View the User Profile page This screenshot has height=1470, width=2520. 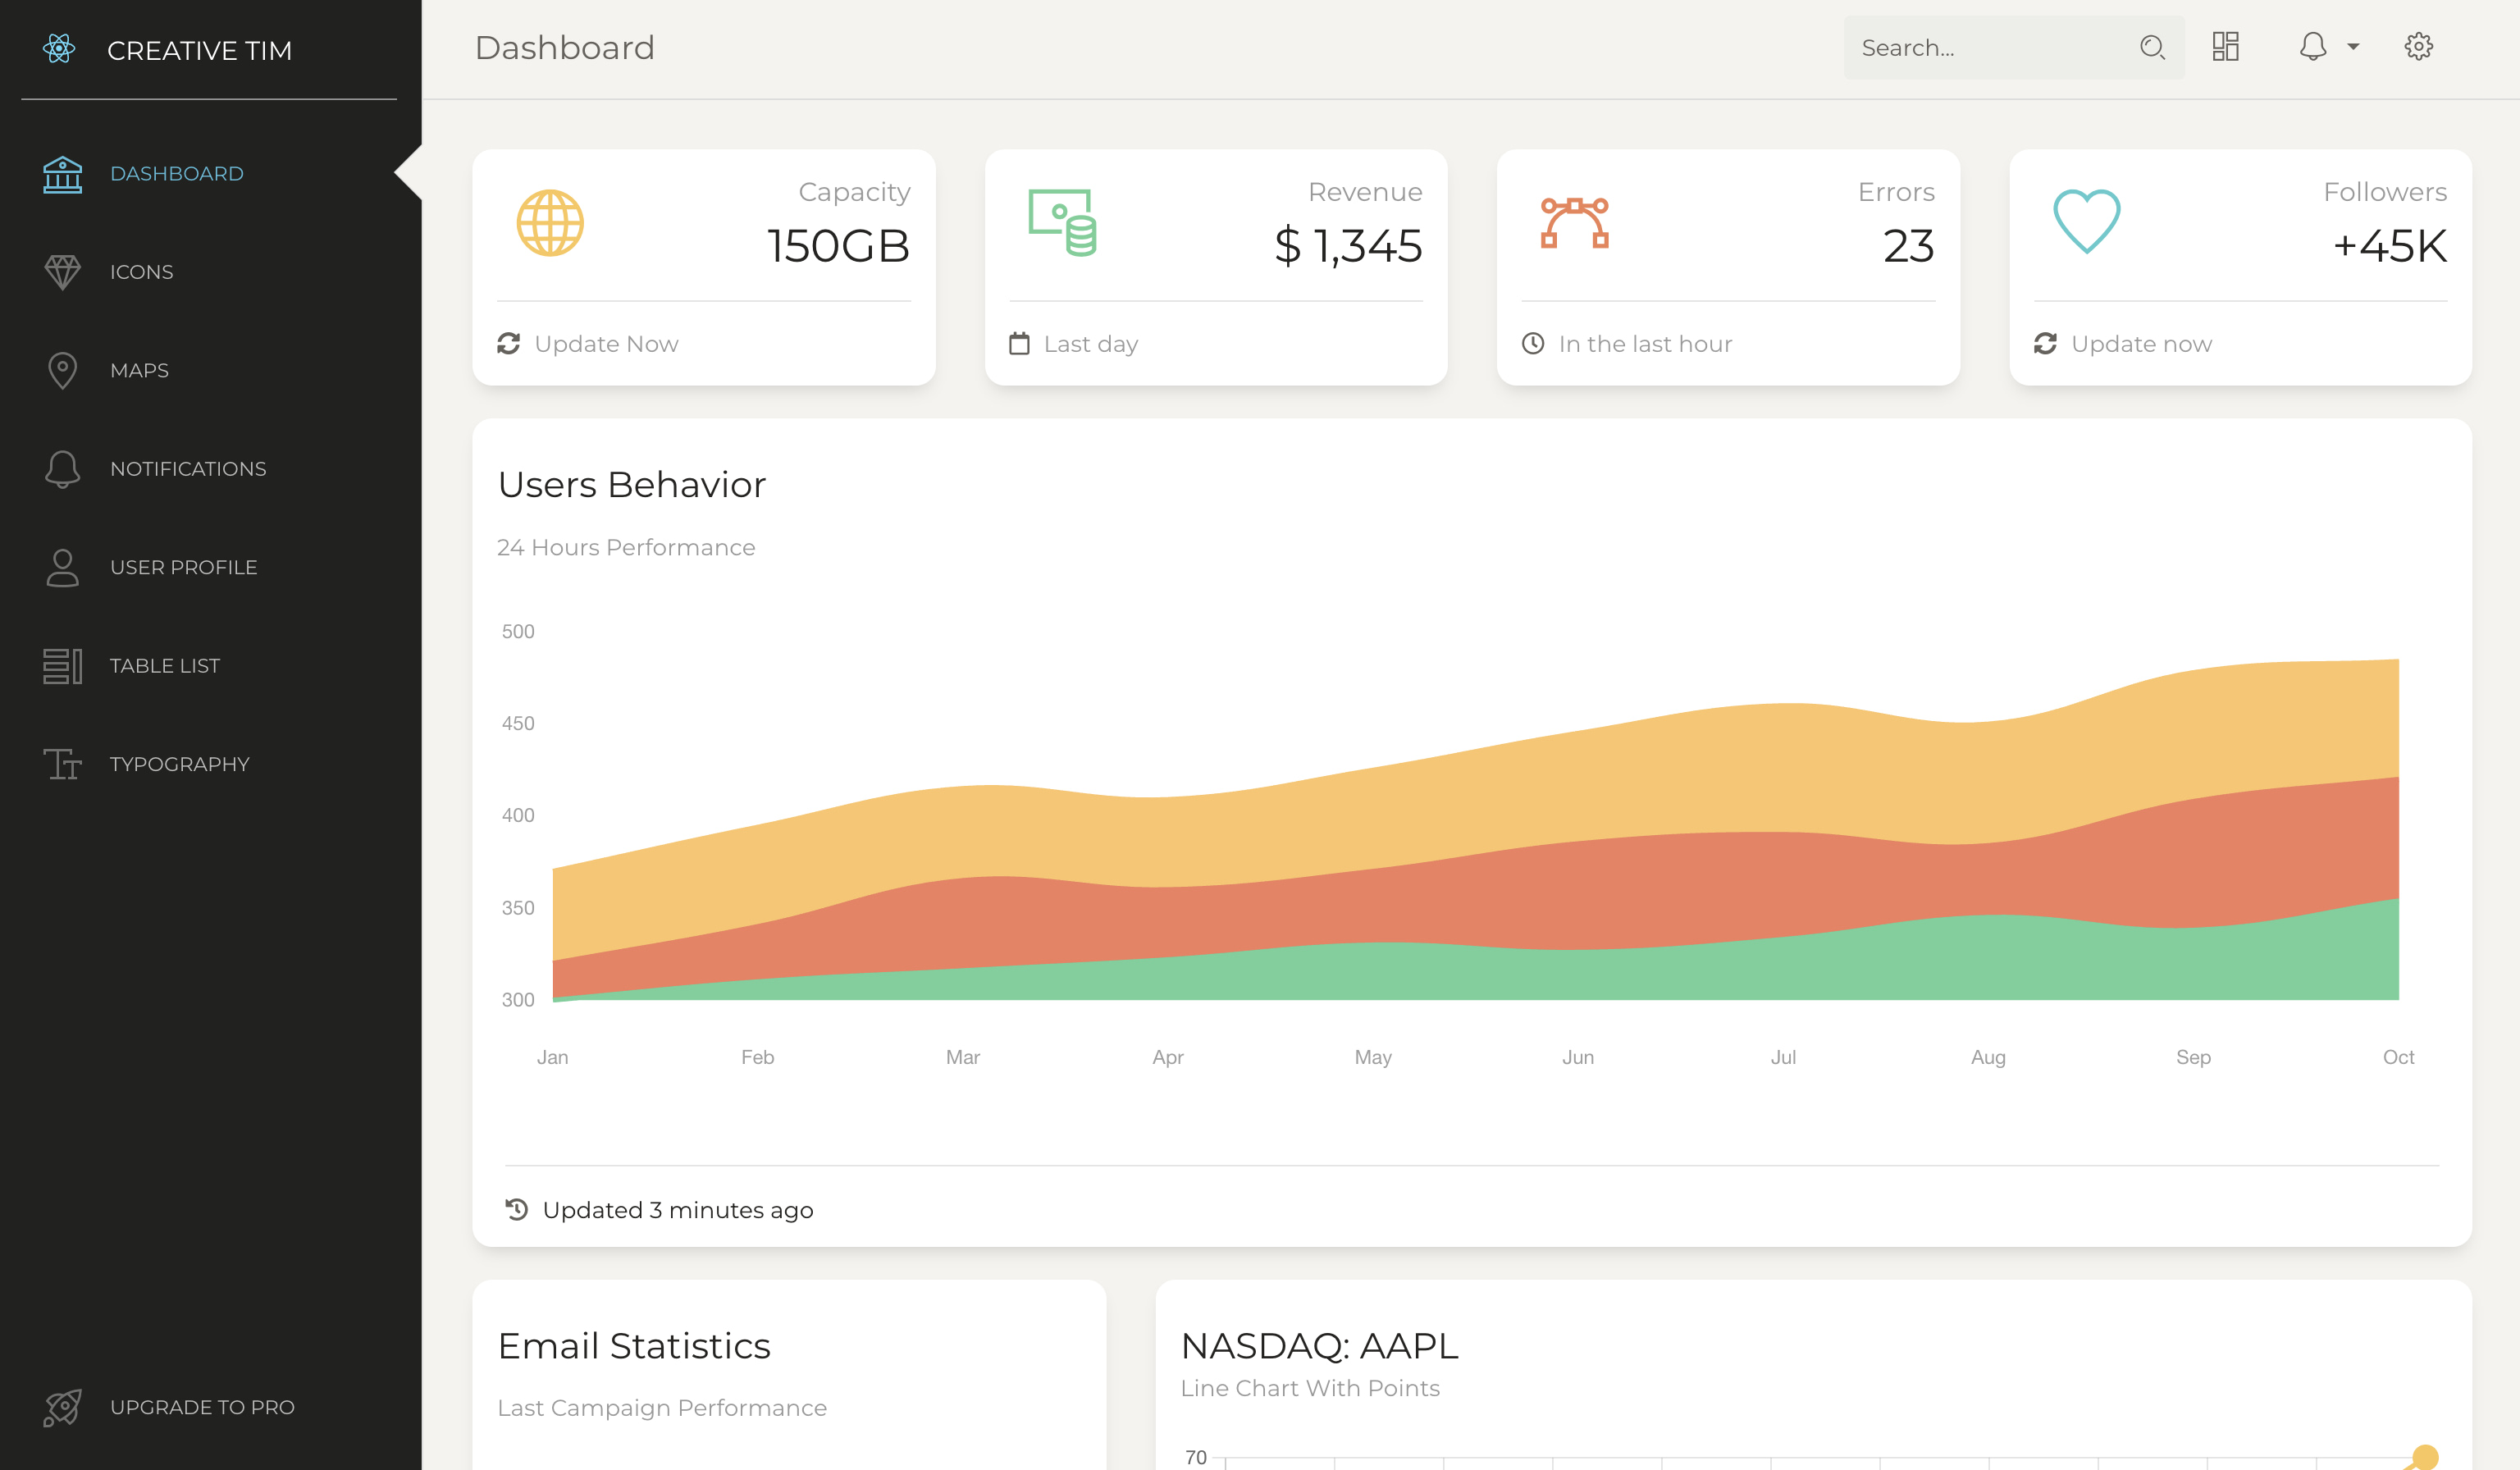pyautogui.click(x=183, y=566)
